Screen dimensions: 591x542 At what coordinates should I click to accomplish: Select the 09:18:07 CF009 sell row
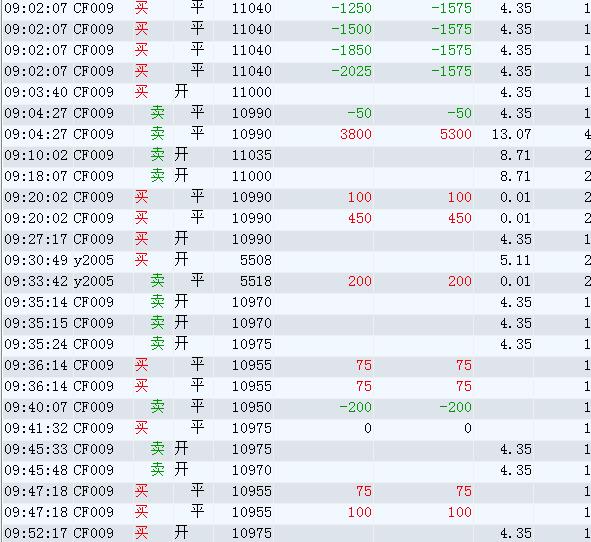296,176
